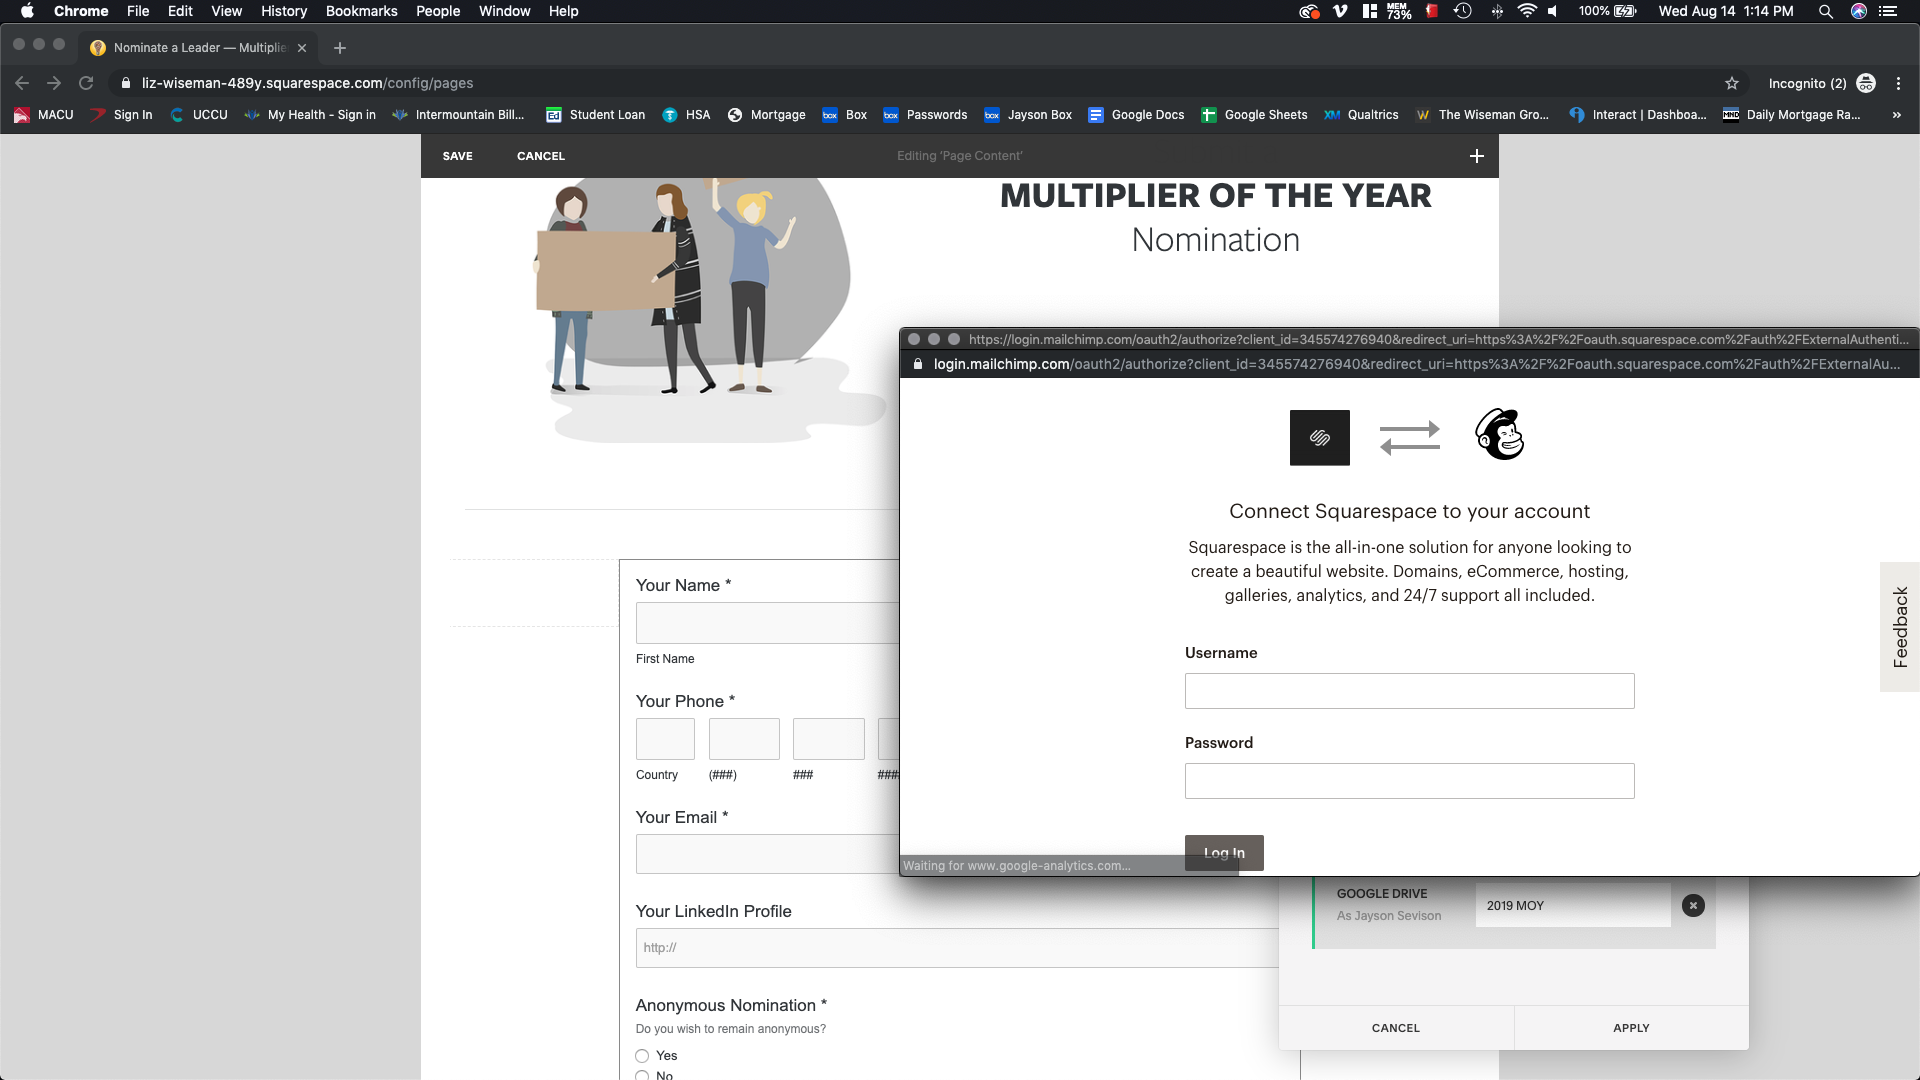Click the Mailchimp monkey logo
The height and width of the screenshot is (1080, 1920).
tap(1500, 434)
